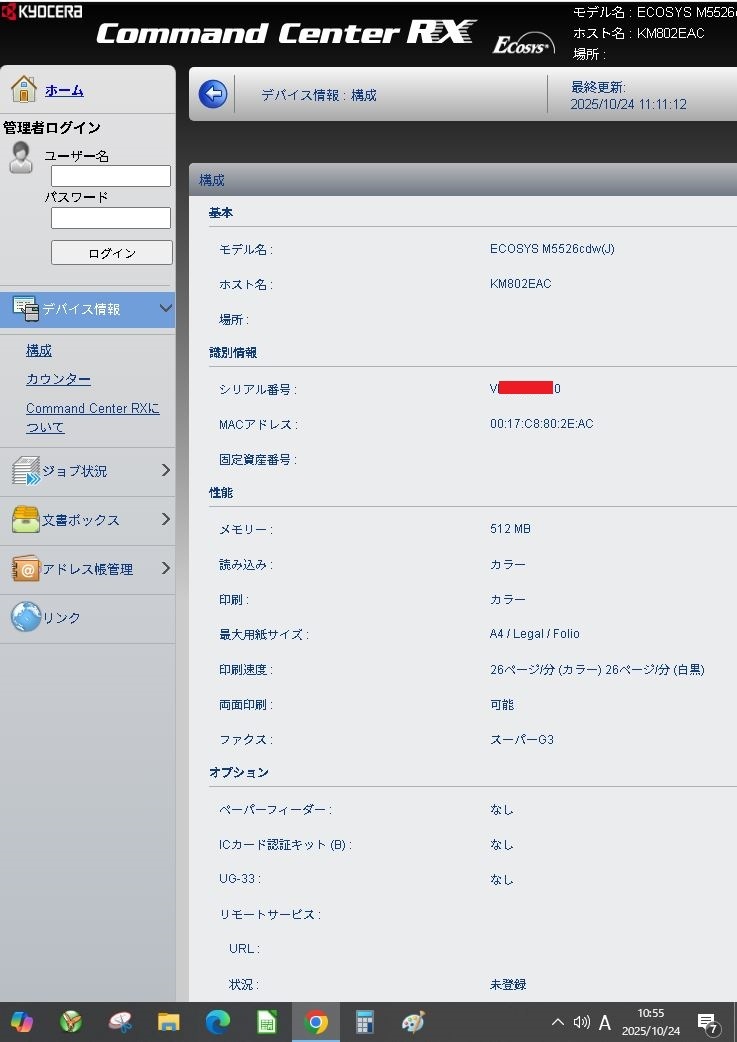The height and width of the screenshot is (1042, 737).
Task: Open the green sphere app in taskbar
Action: (71, 1022)
